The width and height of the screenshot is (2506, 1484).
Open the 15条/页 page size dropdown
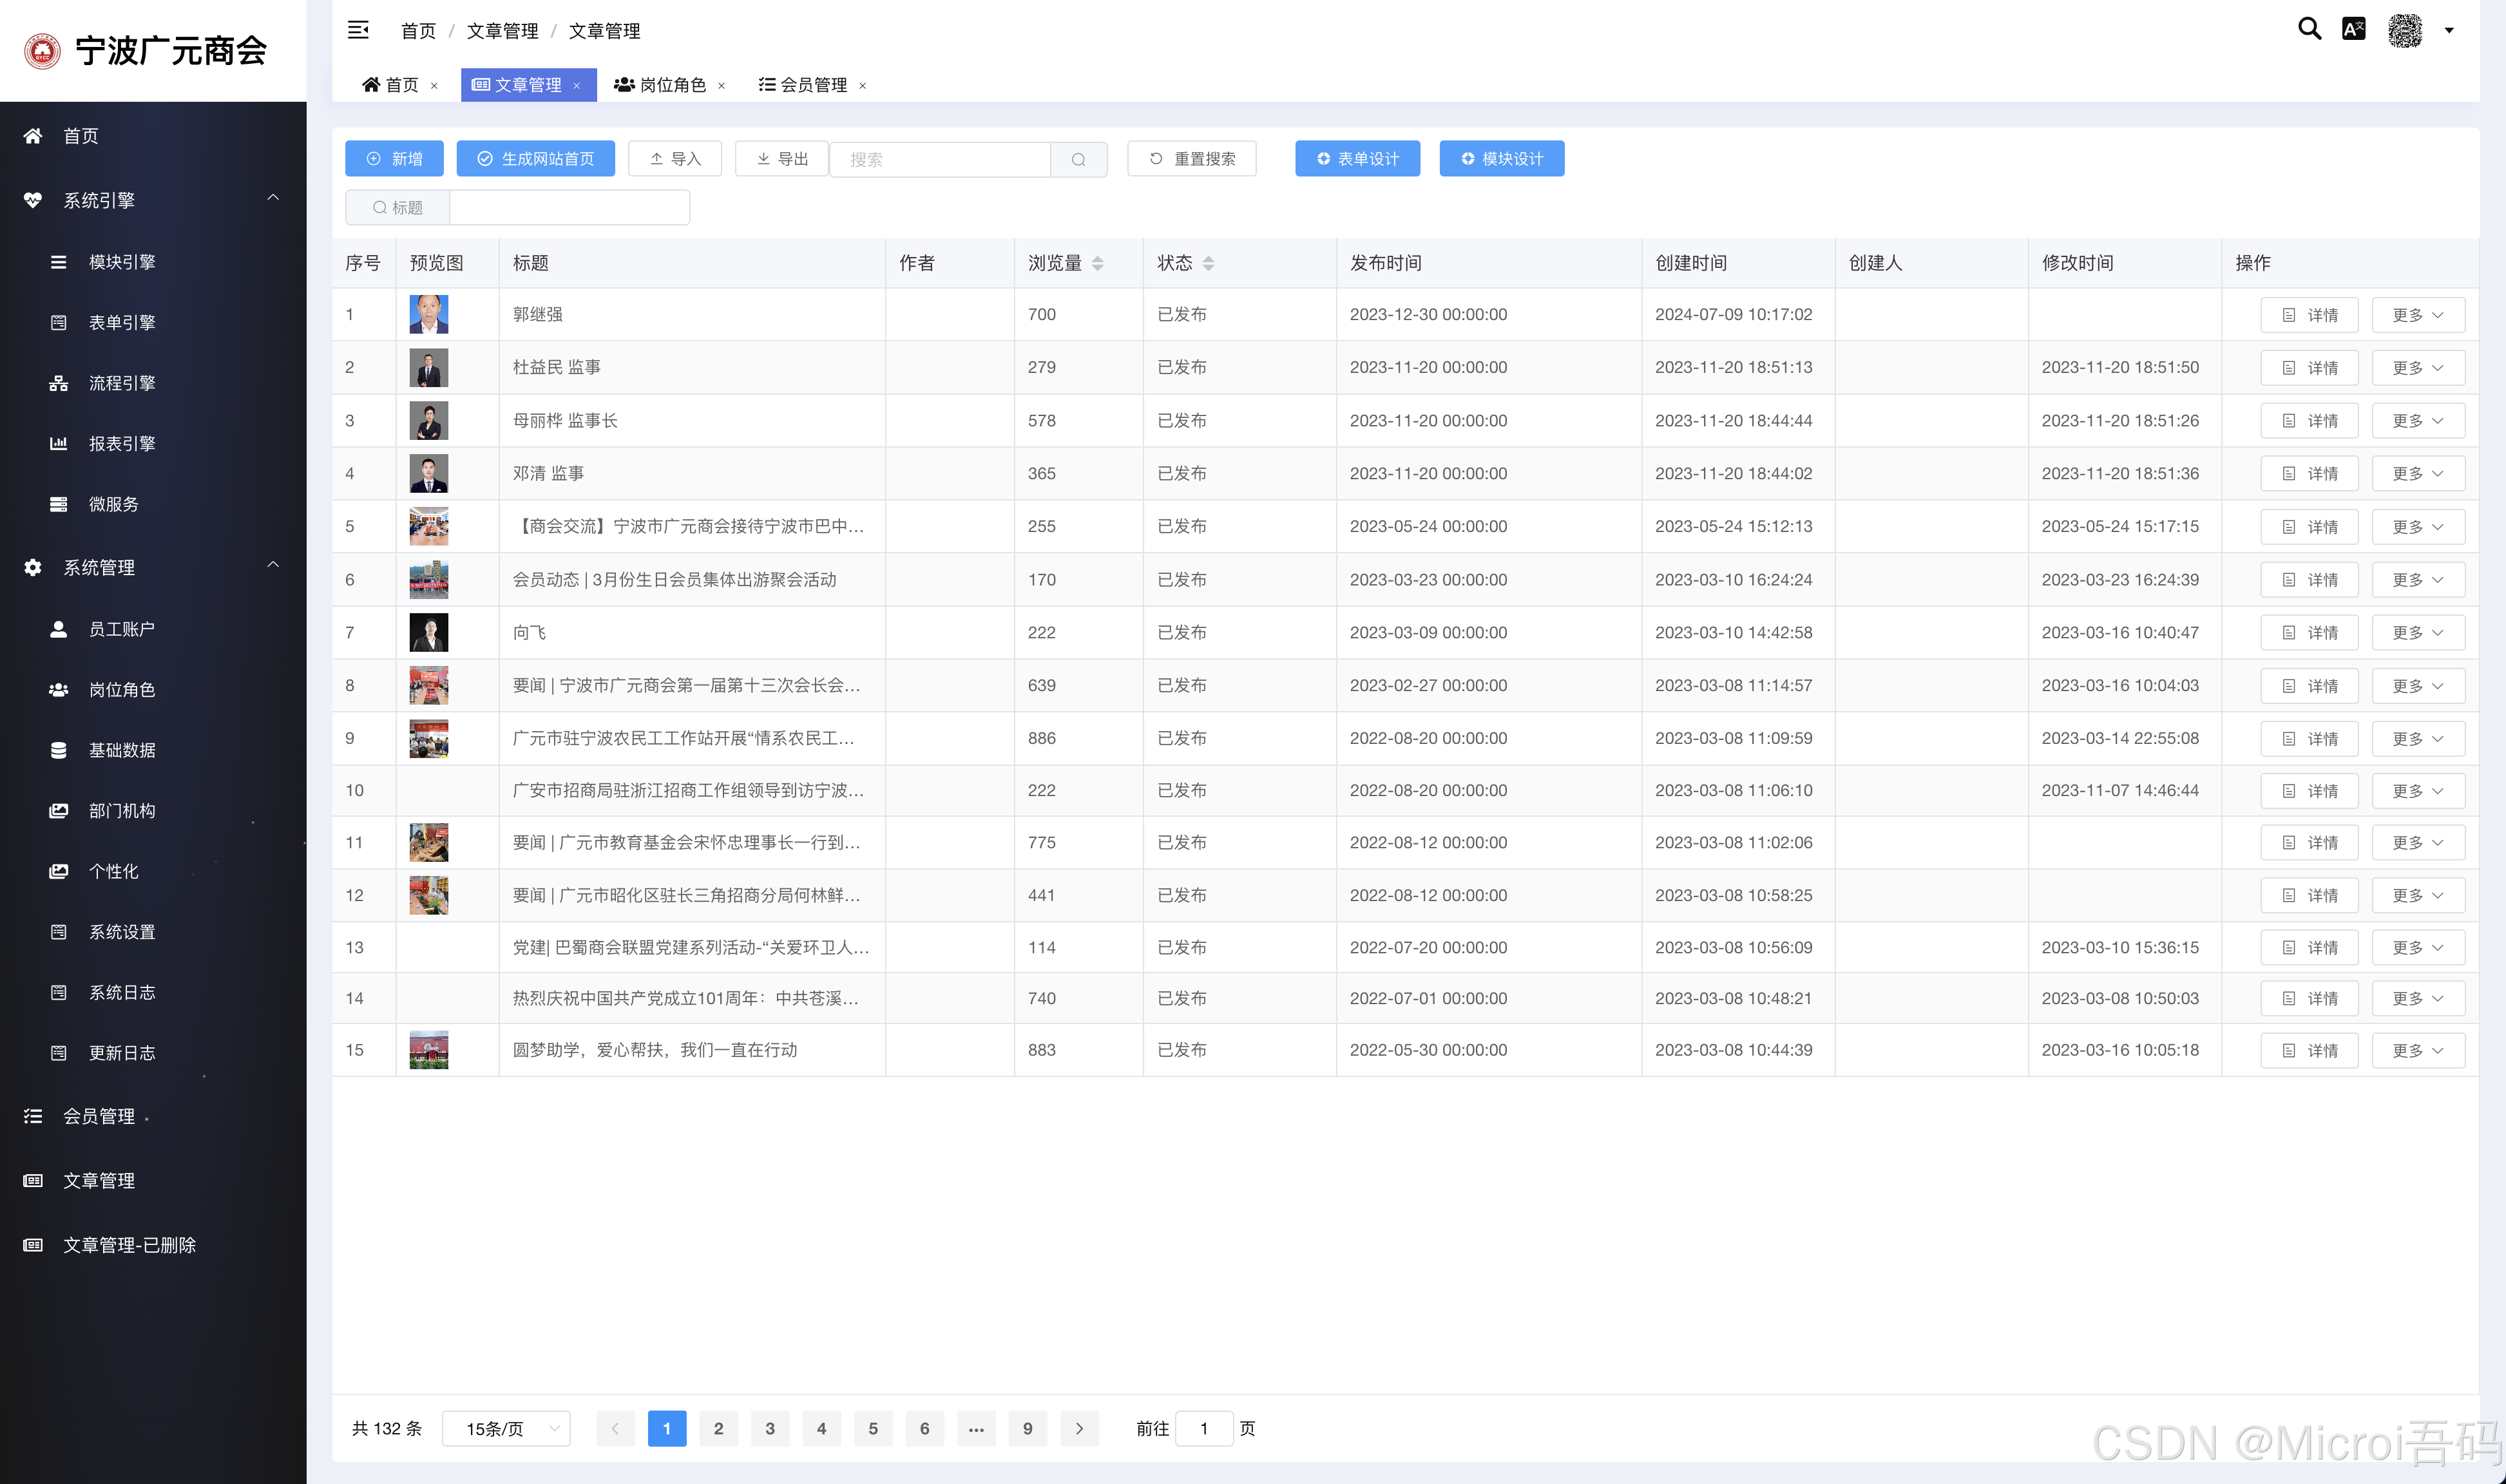tap(506, 1428)
